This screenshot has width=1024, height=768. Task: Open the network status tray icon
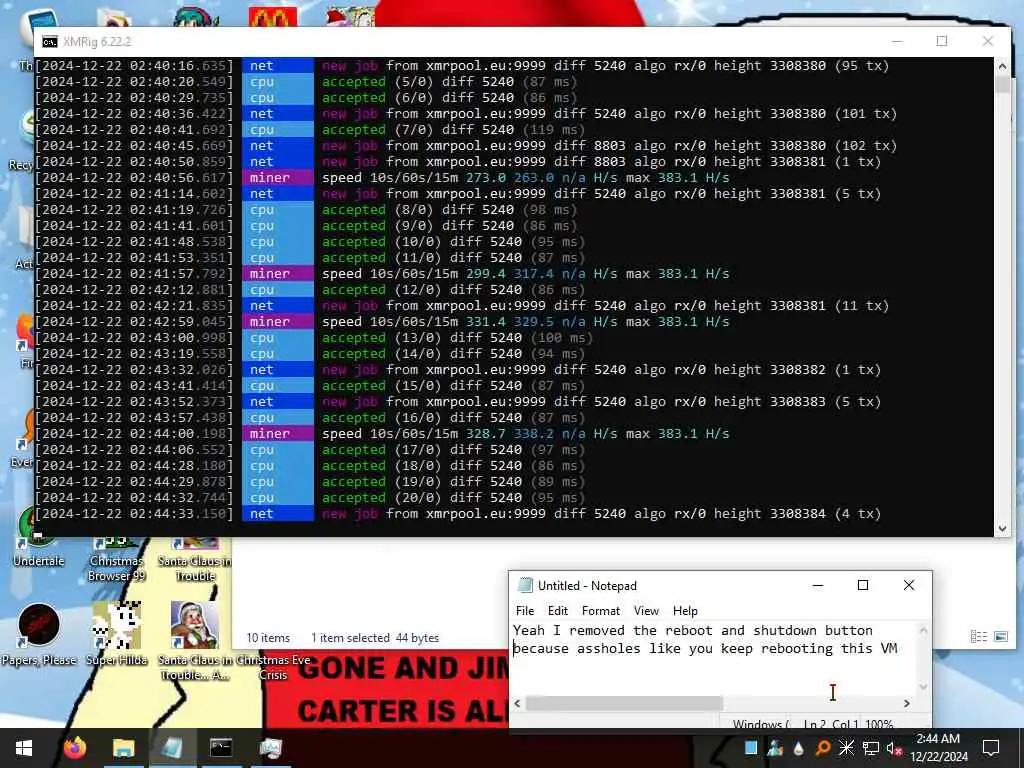(871, 748)
